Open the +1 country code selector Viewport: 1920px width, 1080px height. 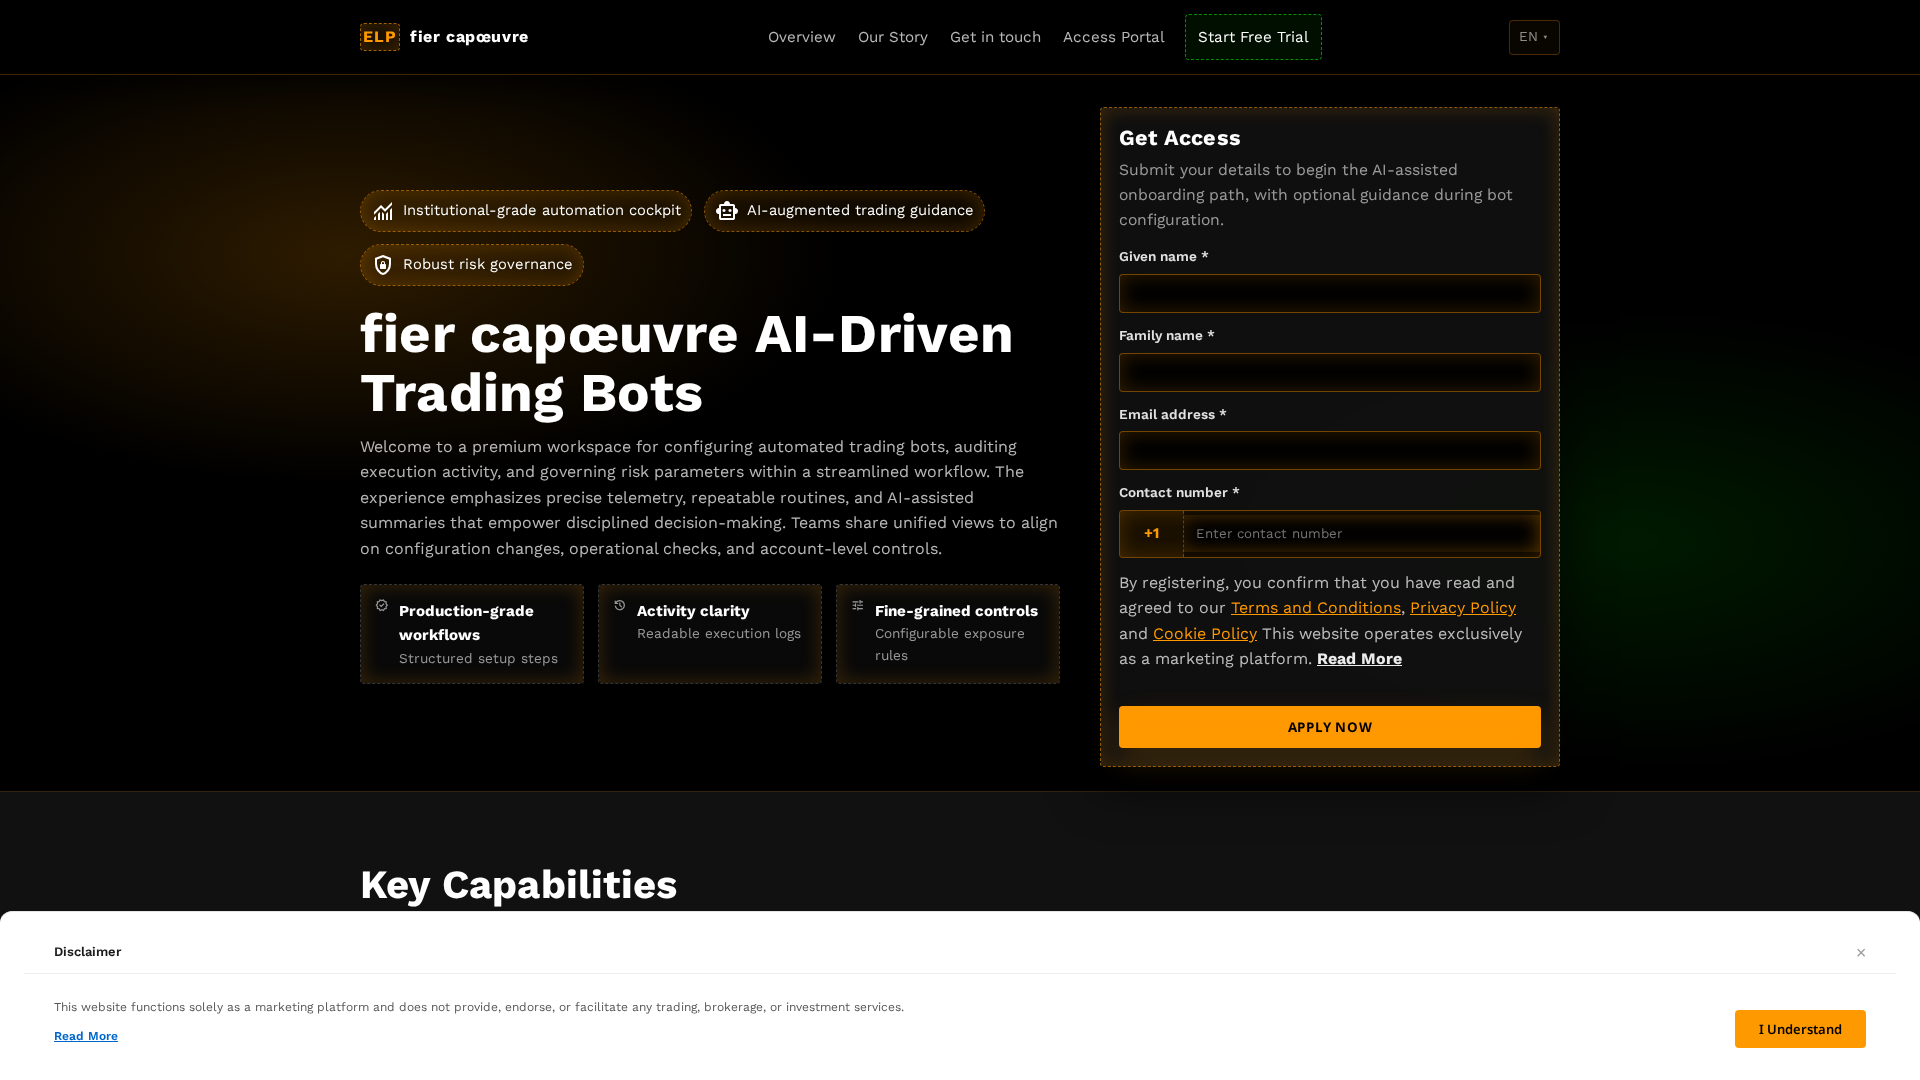(x=1151, y=534)
